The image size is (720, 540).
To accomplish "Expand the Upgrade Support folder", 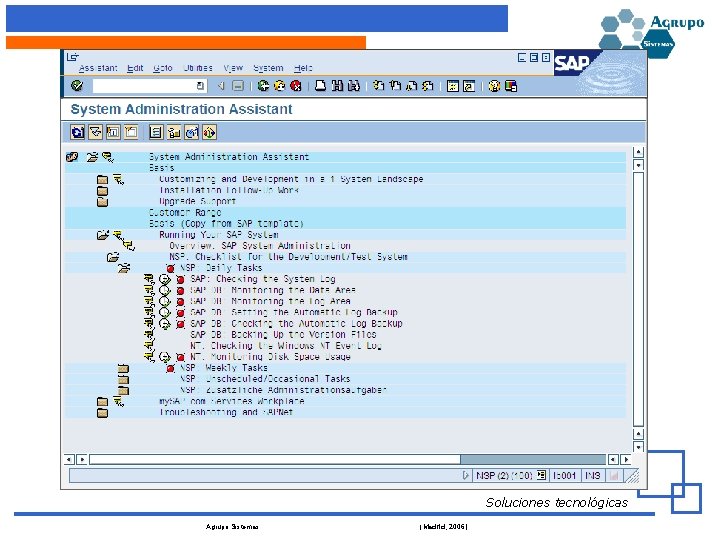I will point(102,202).
